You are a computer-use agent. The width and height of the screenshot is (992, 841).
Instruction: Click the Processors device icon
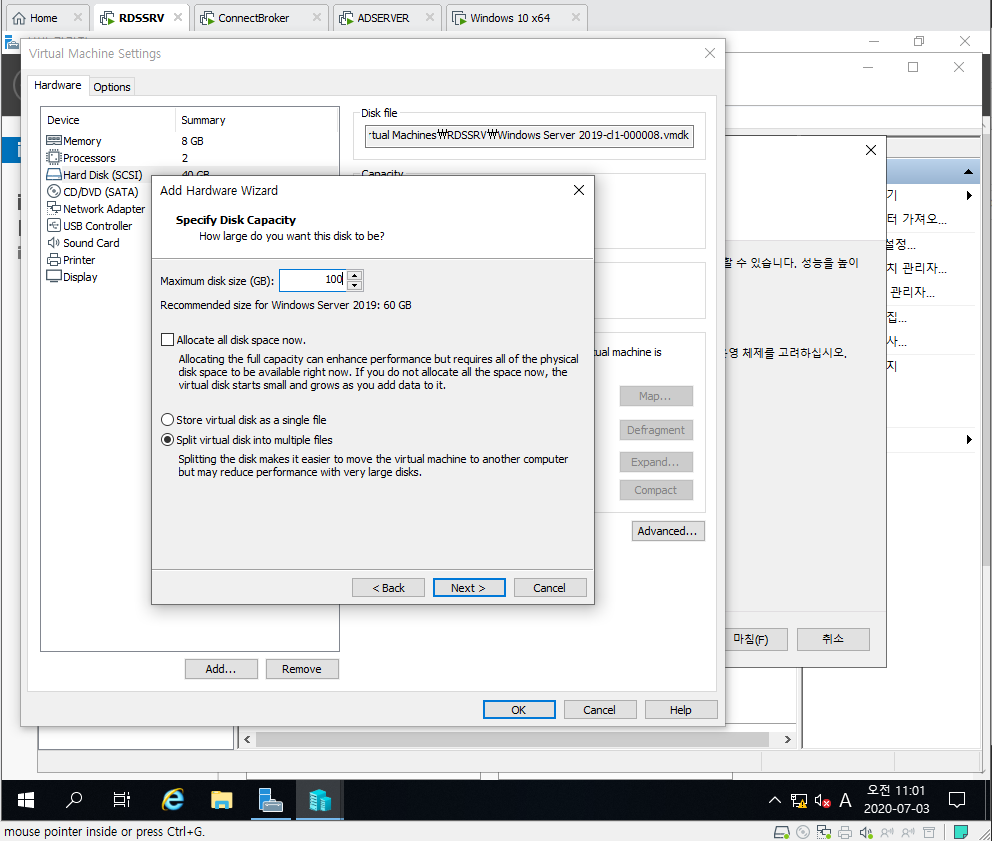click(54, 158)
